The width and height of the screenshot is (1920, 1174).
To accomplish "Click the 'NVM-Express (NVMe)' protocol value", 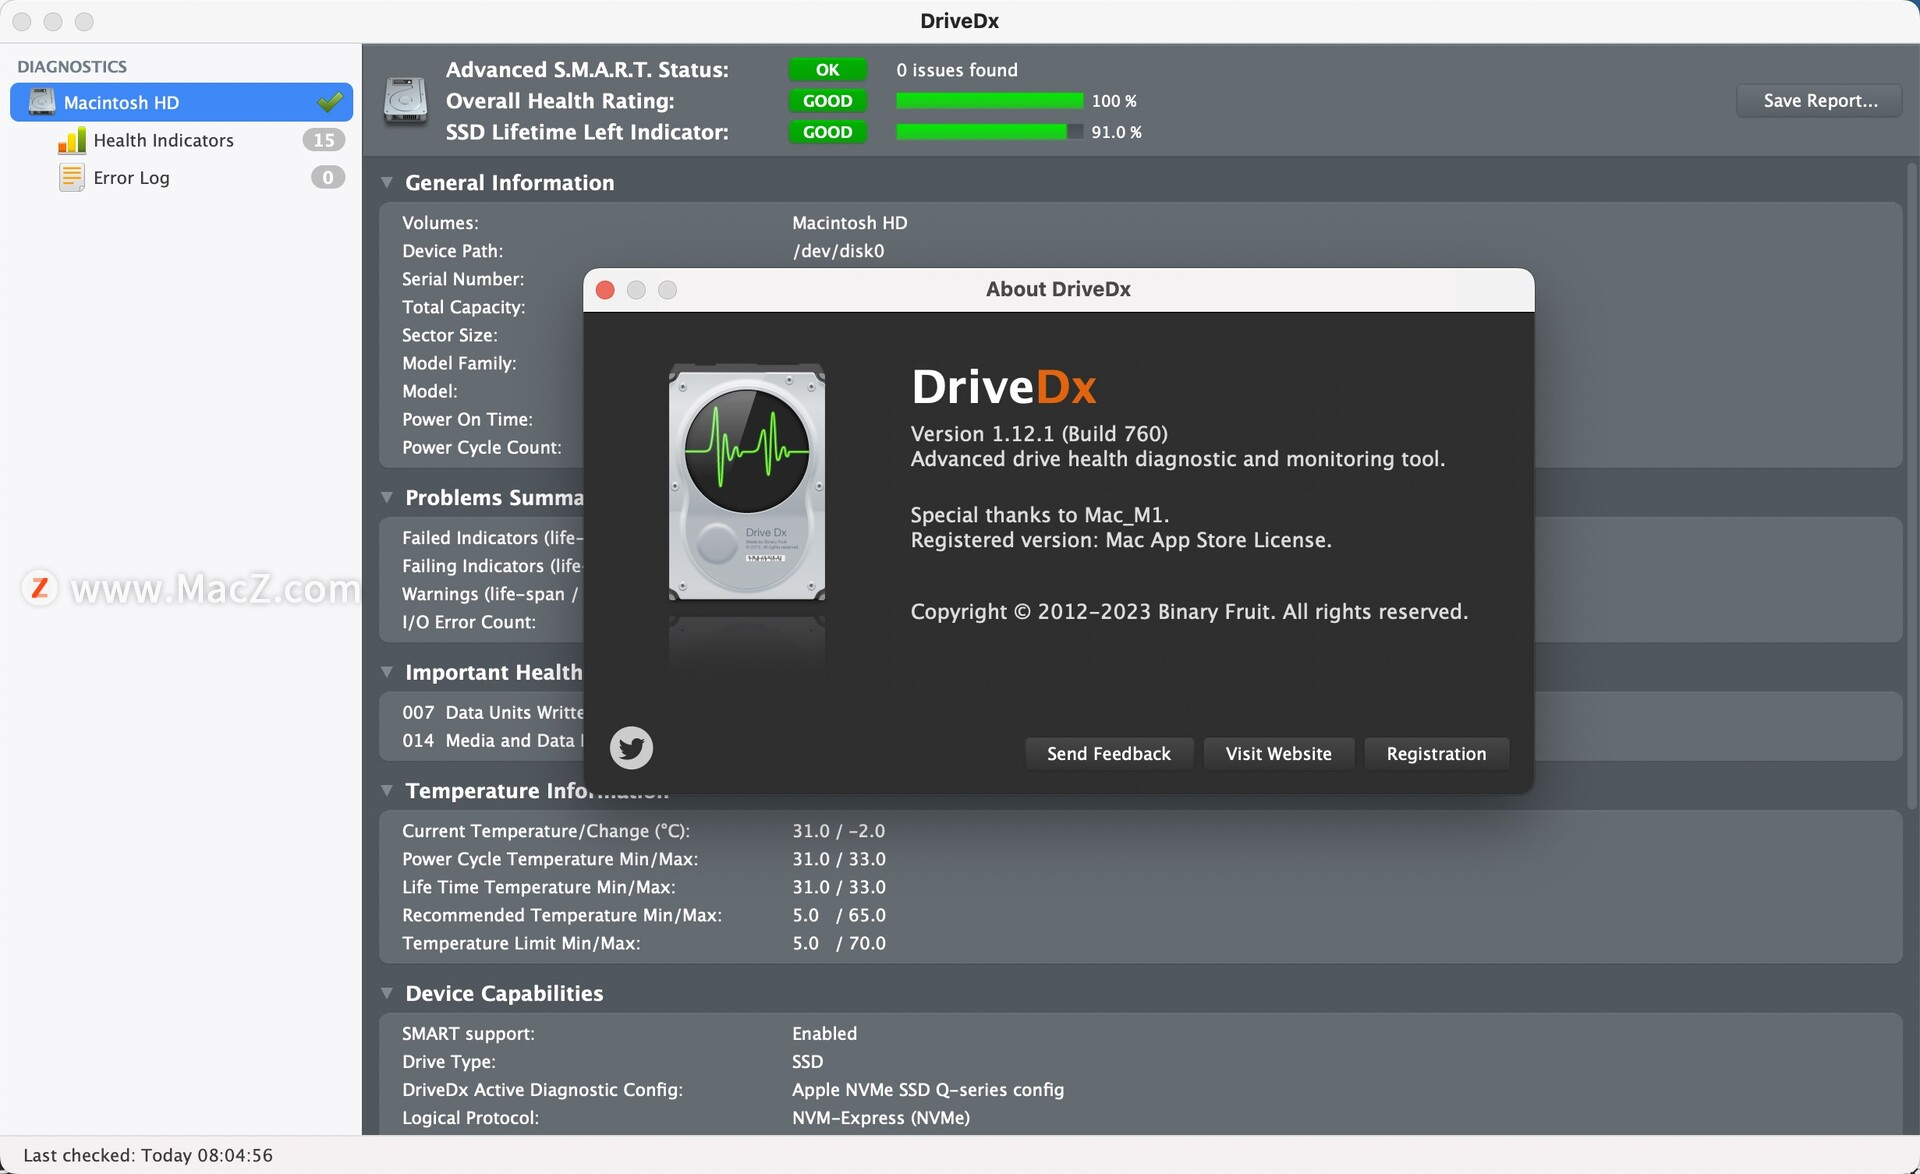I will (x=881, y=1118).
